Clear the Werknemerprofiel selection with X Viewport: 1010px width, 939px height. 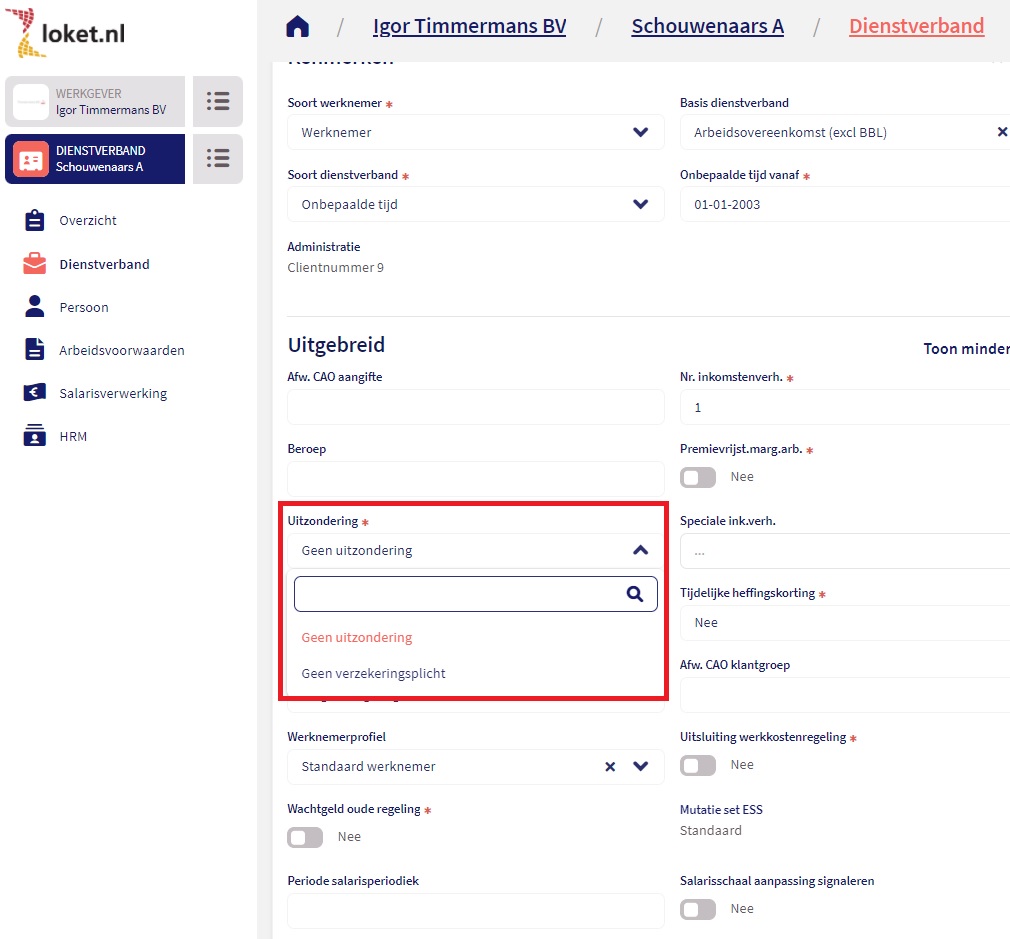610,767
